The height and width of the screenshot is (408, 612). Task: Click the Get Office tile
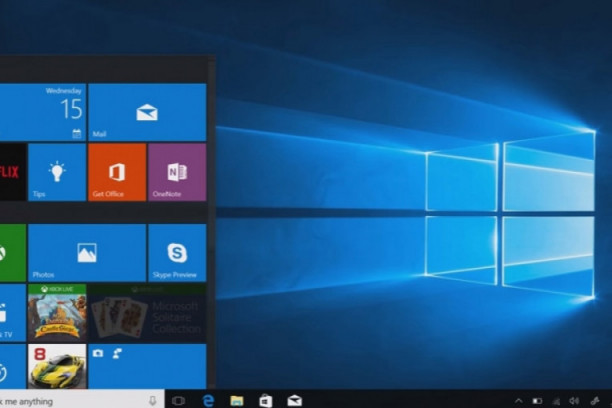tap(117, 172)
